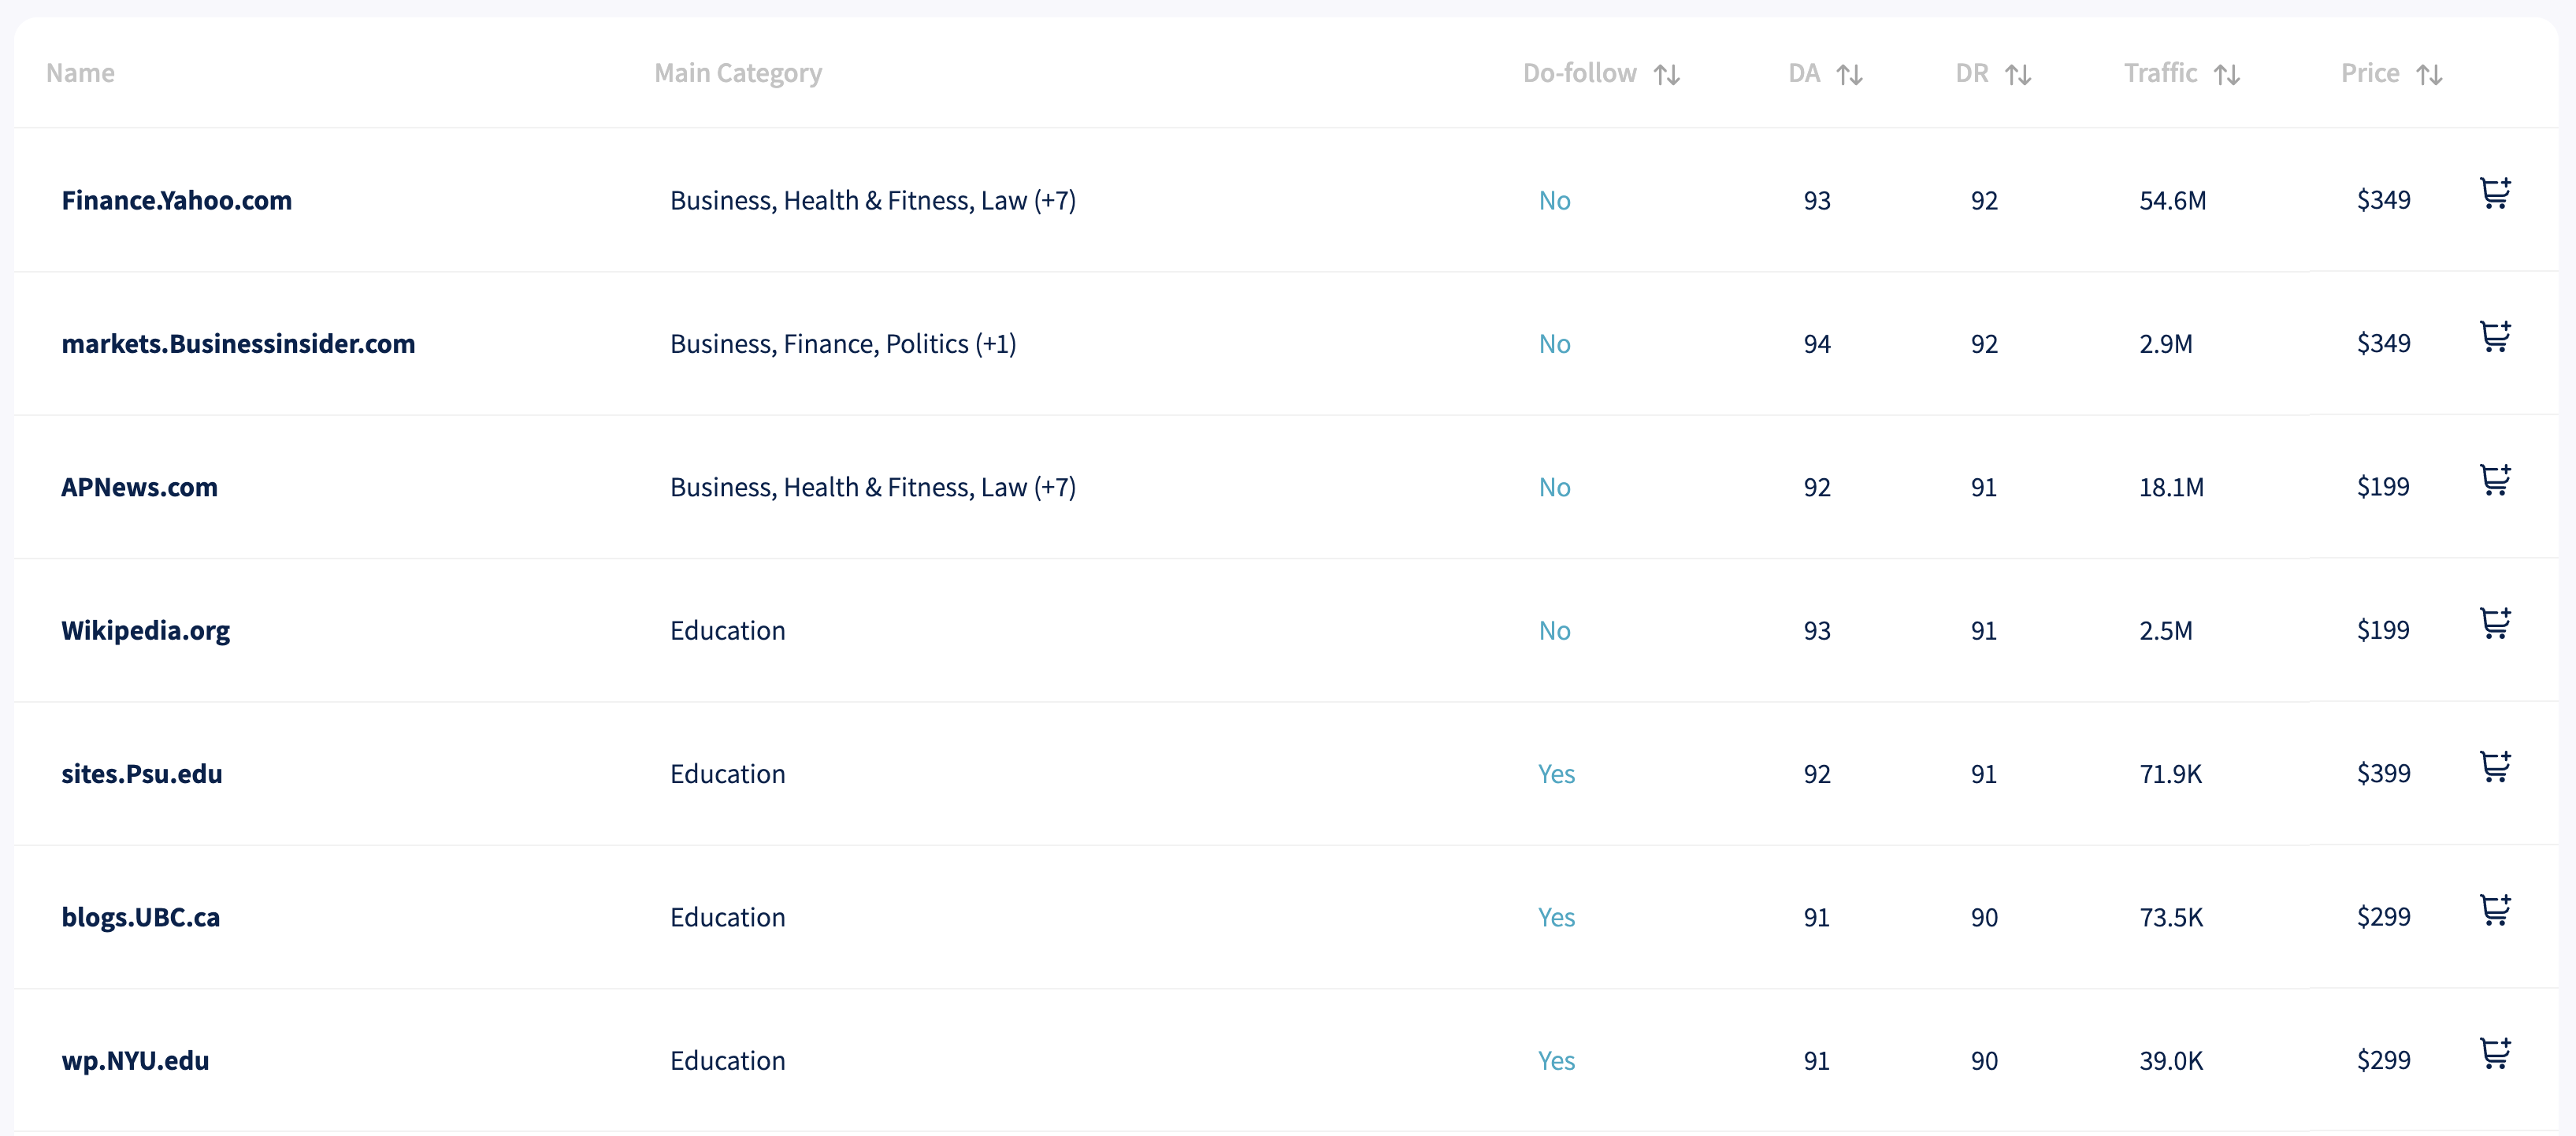Click cart icon for sites.Psu.edu
Screen dimensions: 2576x1136
[2495, 767]
